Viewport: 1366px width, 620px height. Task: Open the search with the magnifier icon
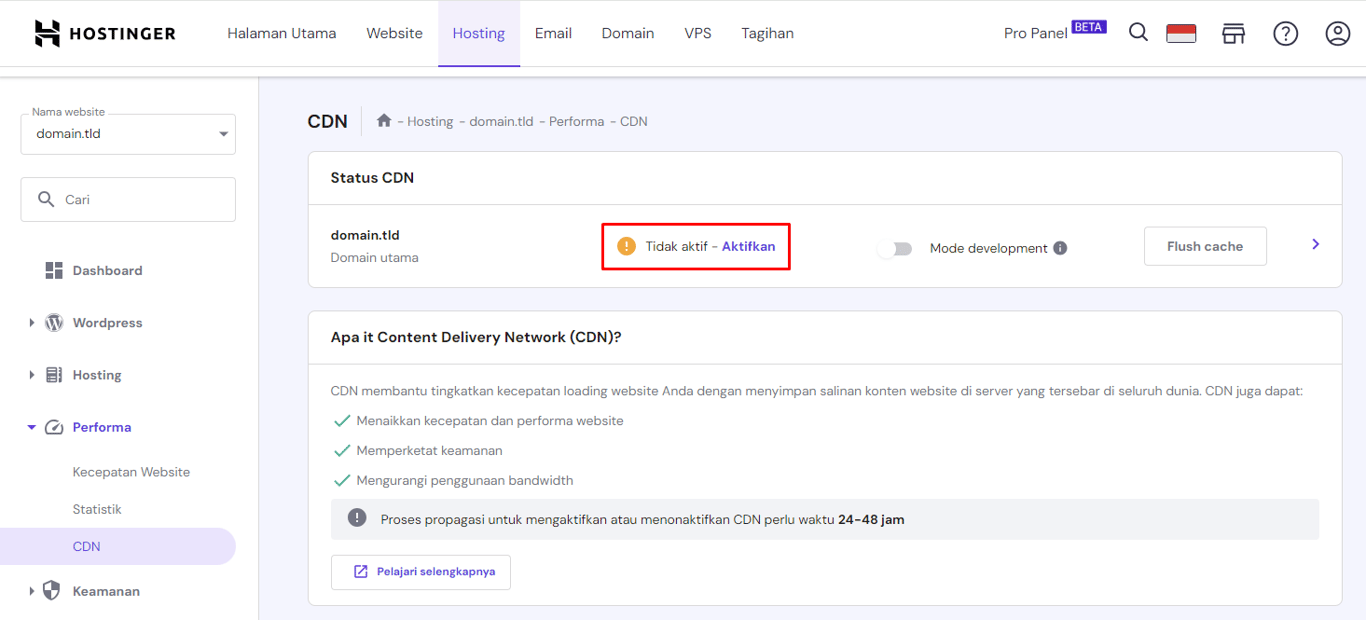click(1138, 32)
